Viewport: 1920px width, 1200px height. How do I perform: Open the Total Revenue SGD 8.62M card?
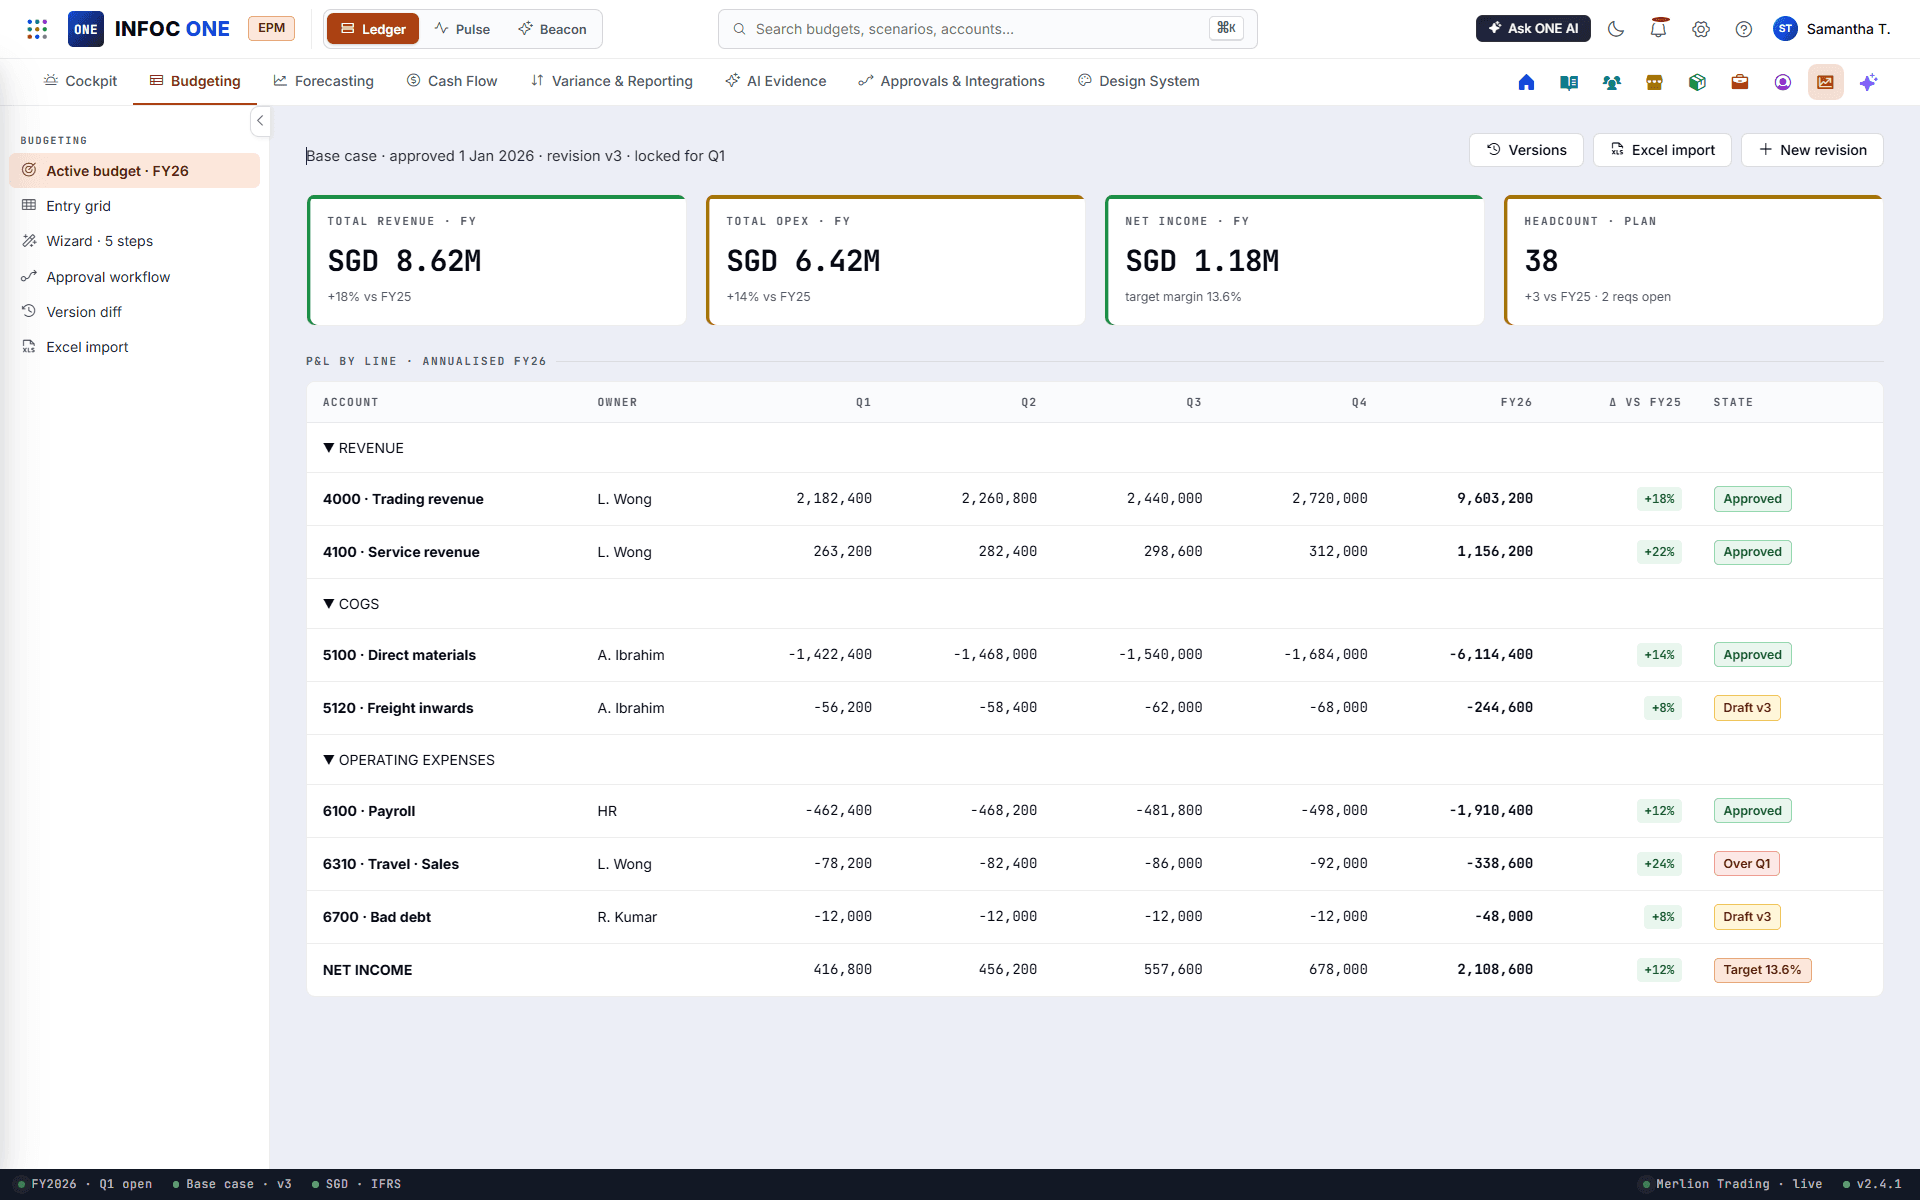point(496,260)
